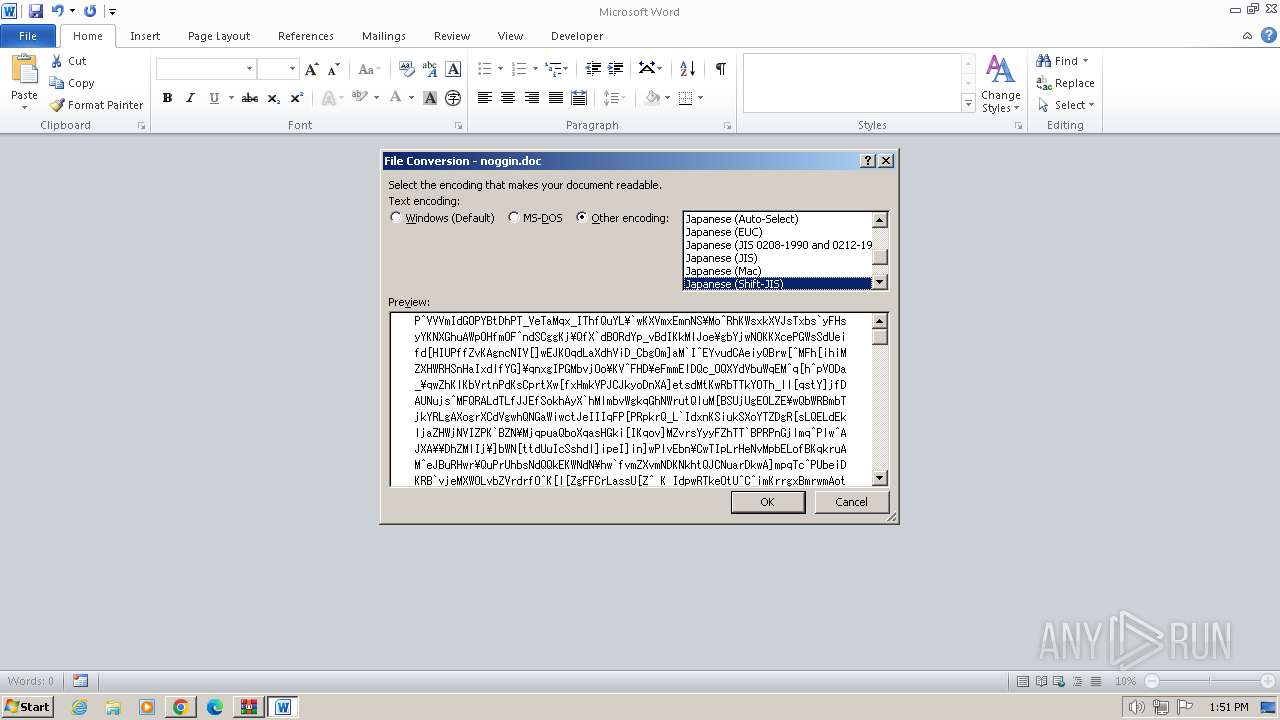This screenshot has height=720, width=1280.
Task: Toggle Italic formatting
Action: click(190, 98)
